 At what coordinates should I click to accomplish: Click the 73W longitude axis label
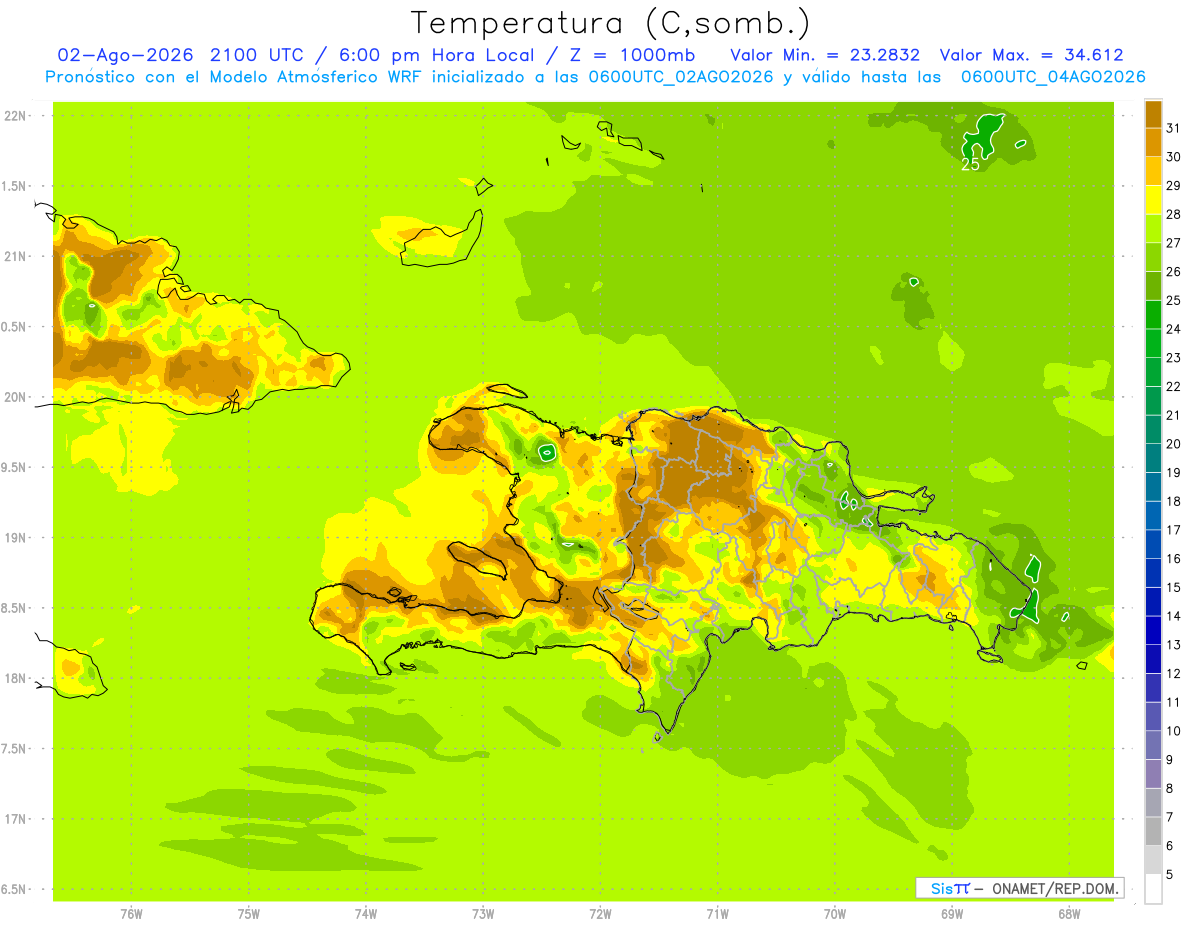(x=483, y=914)
